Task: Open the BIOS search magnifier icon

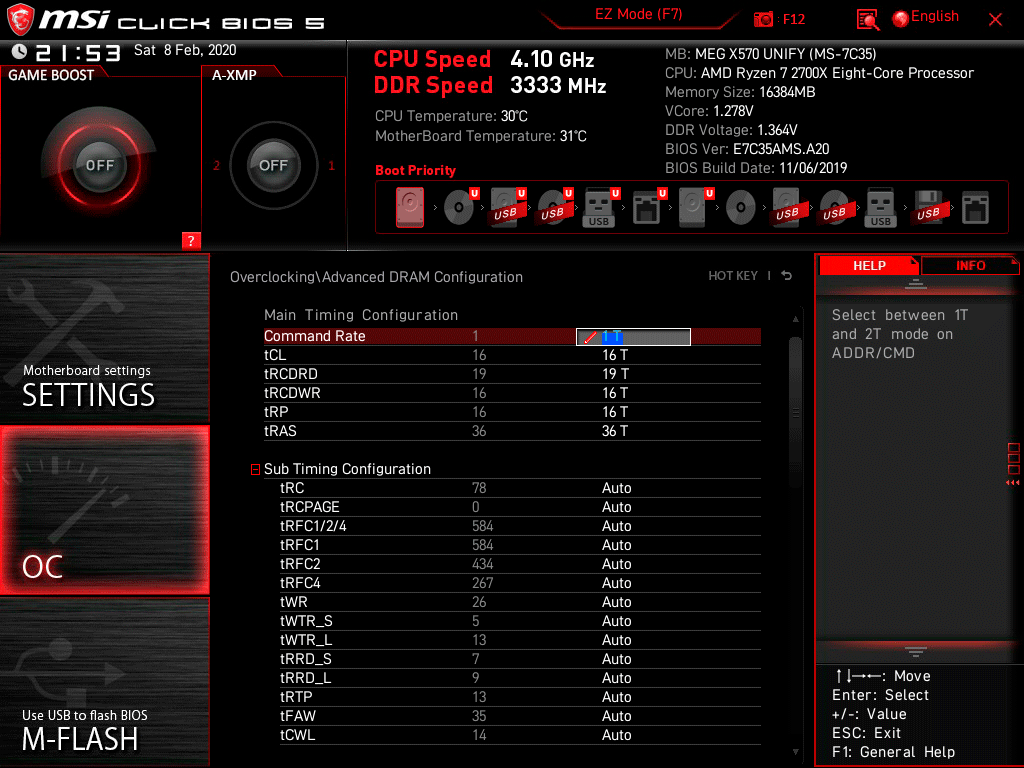Action: [867, 20]
